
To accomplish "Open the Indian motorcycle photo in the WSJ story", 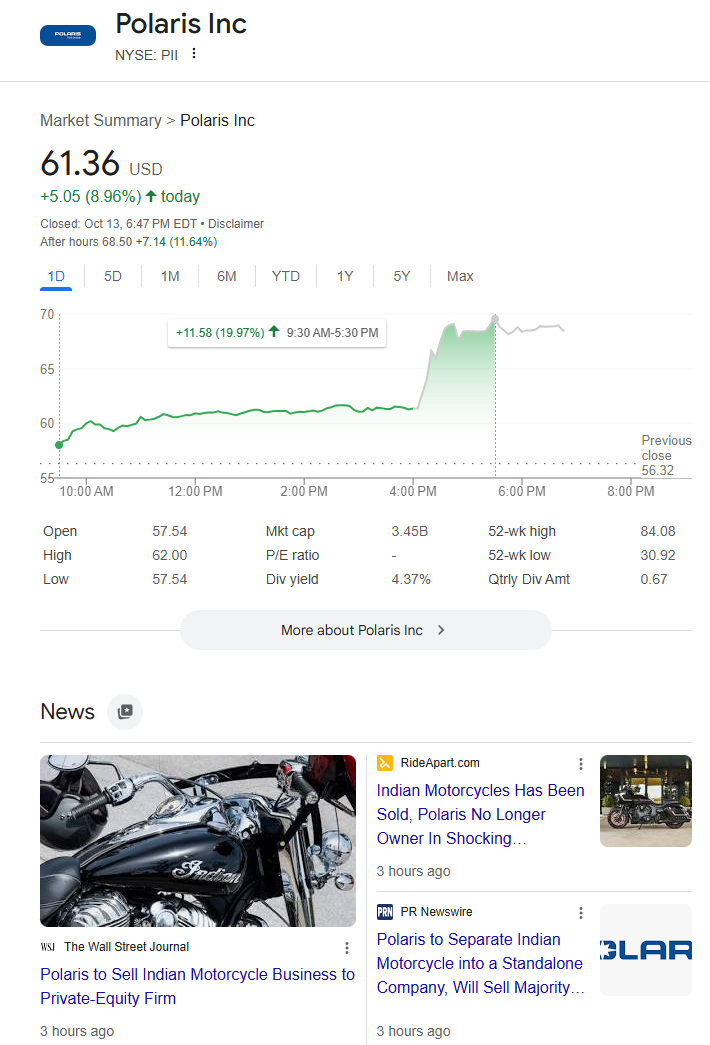I will coord(198,841).
